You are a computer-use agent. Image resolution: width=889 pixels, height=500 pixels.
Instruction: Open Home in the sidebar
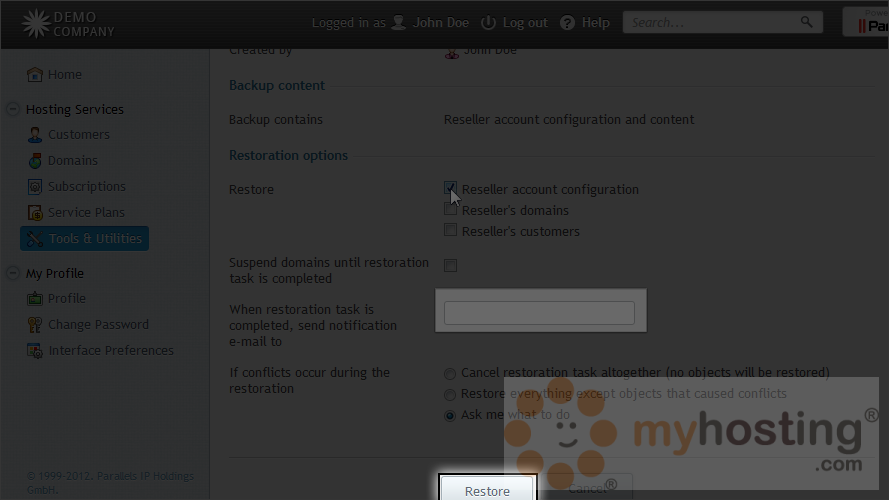[x=65, y=74]
